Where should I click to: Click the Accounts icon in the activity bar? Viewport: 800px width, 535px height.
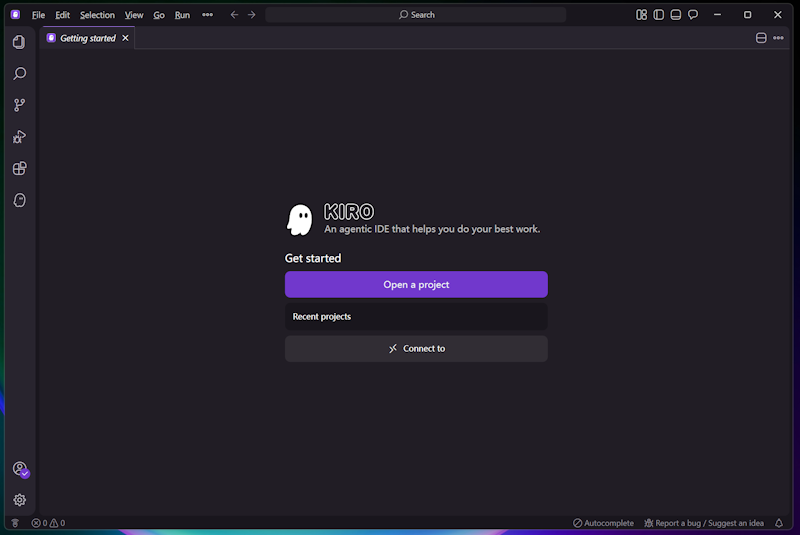pyautogui.click(x=19, y=469)
